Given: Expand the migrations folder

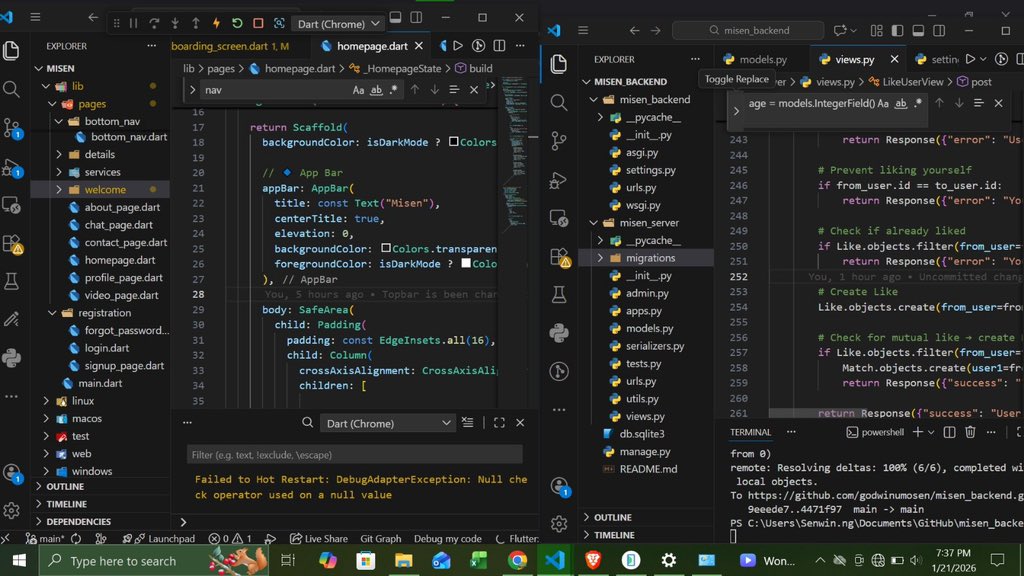Looking at the screenshot, I should (x=600, y=258).
